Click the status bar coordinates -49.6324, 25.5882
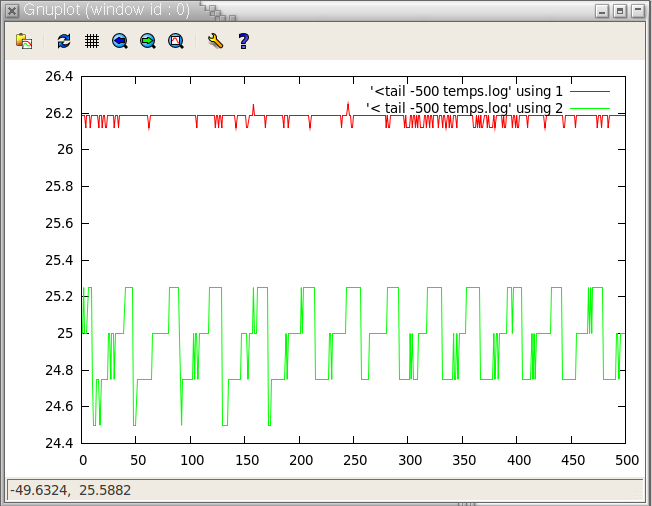Viewport: 652px width, 506px height. coord(70,490)
